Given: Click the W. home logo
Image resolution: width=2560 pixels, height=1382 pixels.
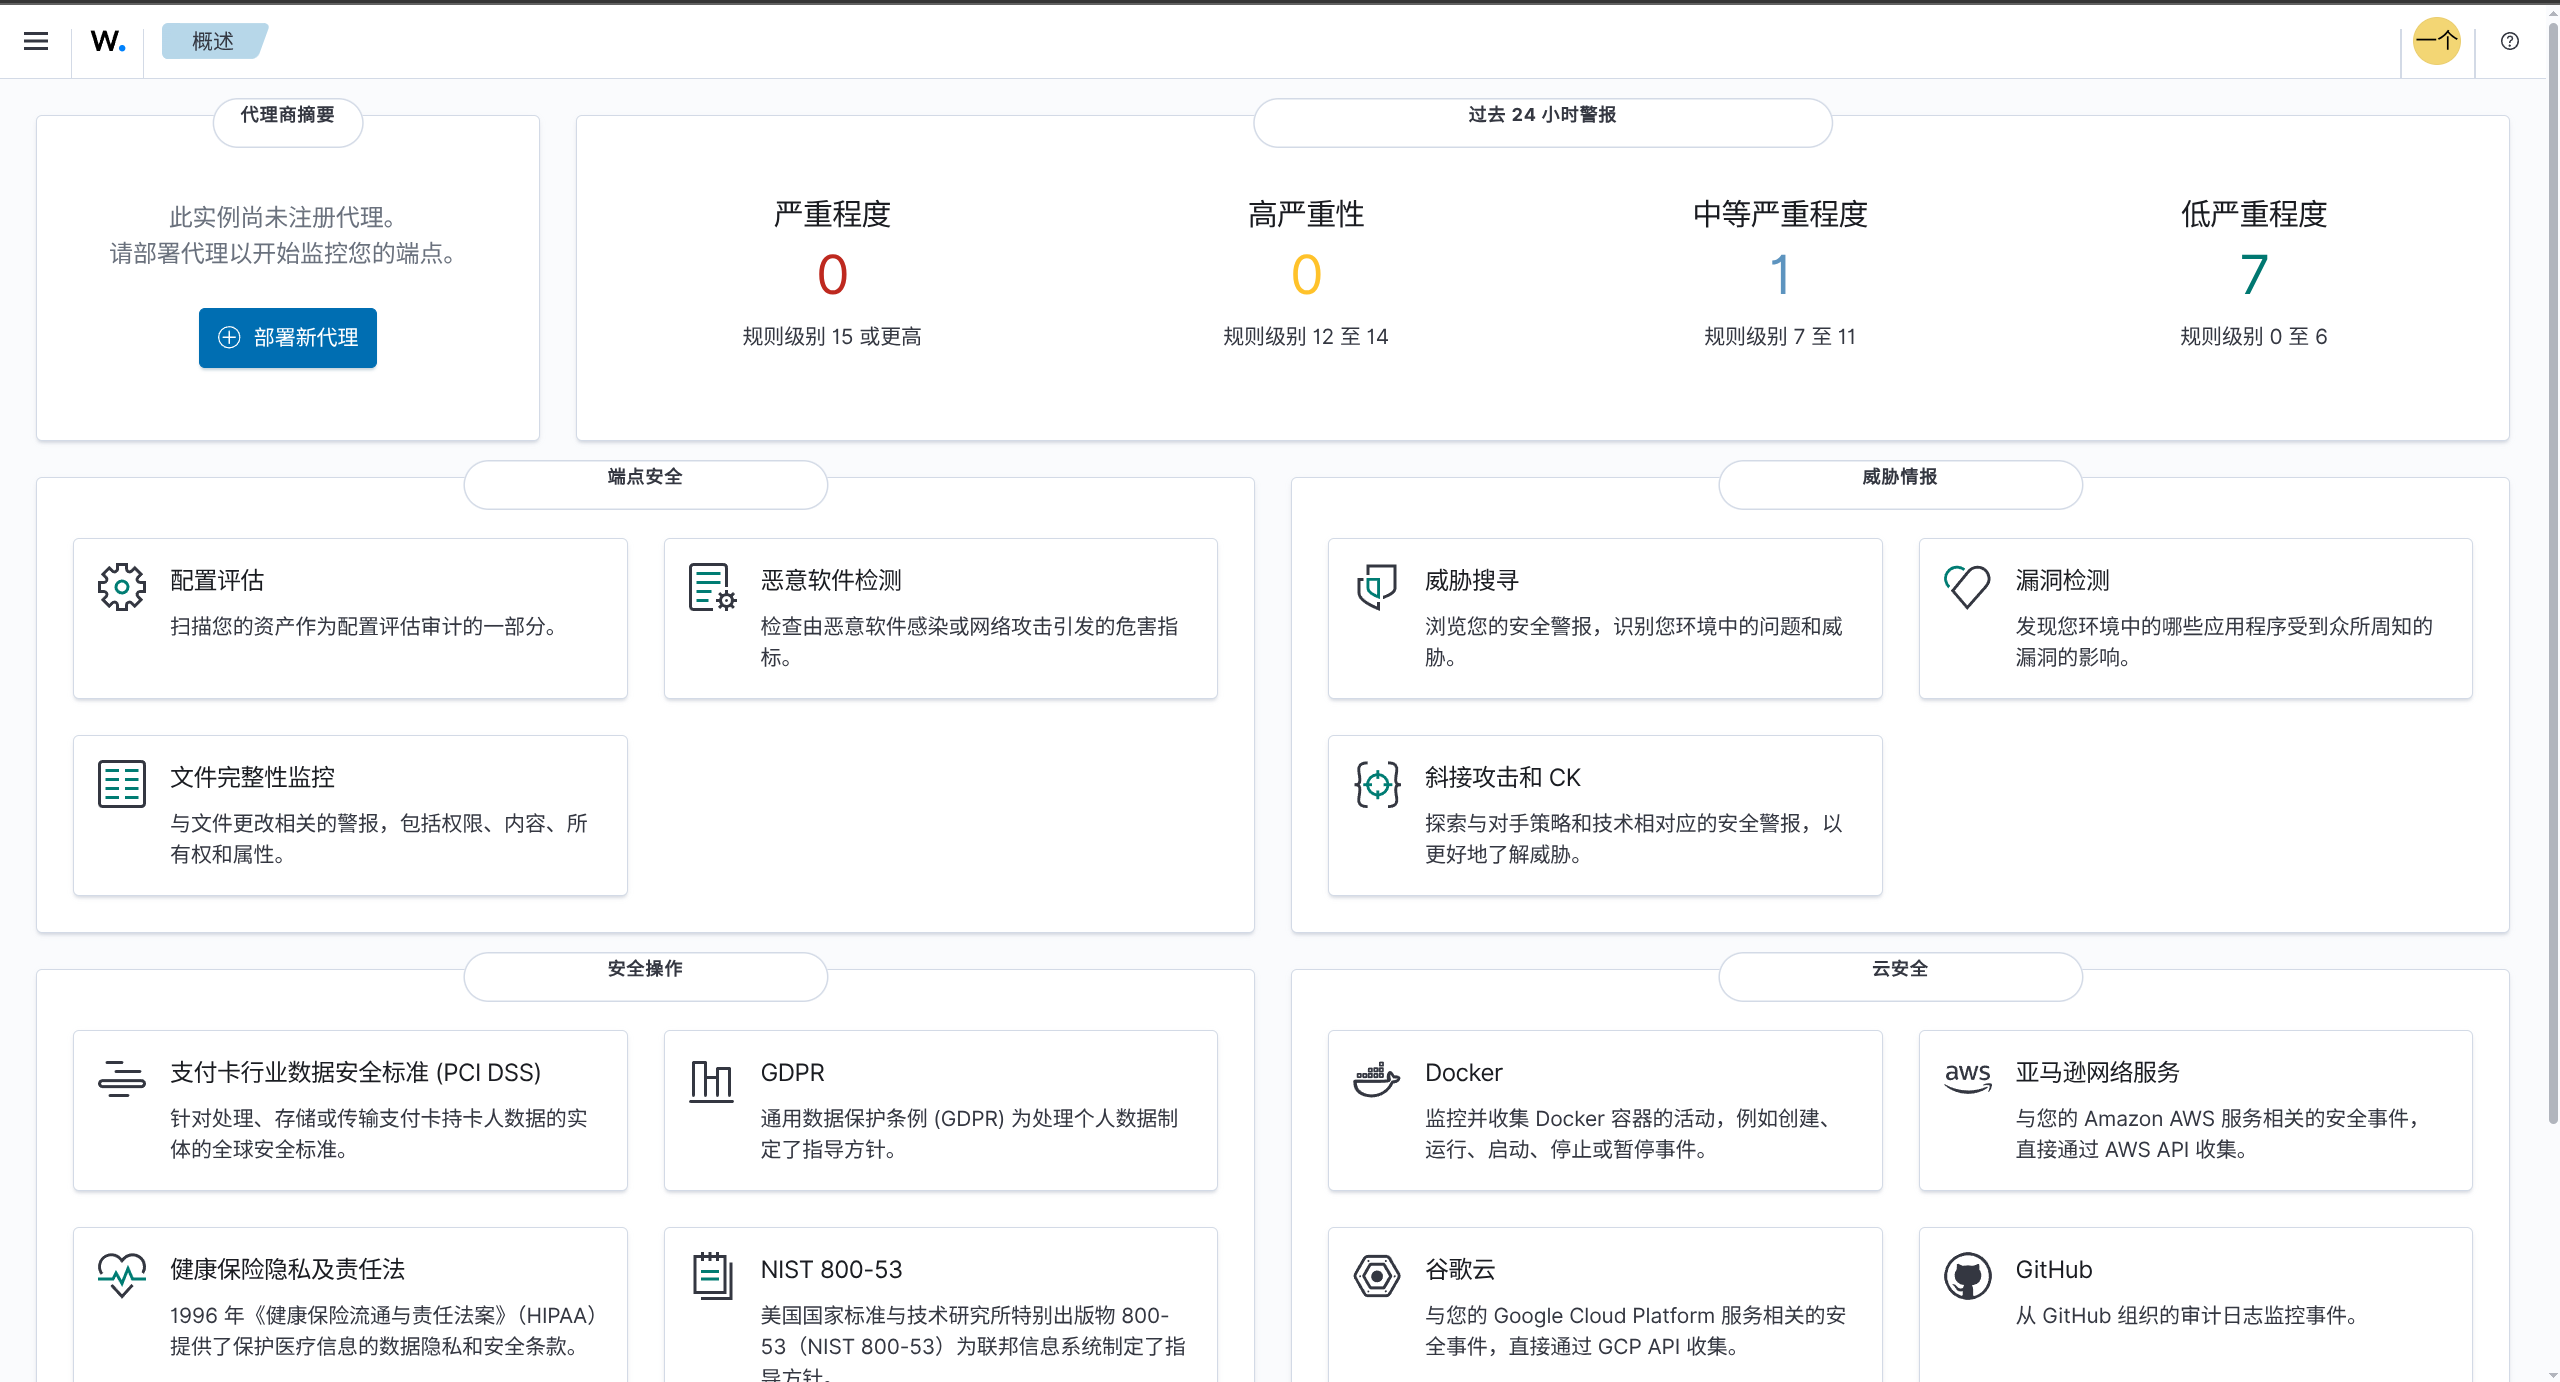Looking at the screenshot, I should point(107,41).
